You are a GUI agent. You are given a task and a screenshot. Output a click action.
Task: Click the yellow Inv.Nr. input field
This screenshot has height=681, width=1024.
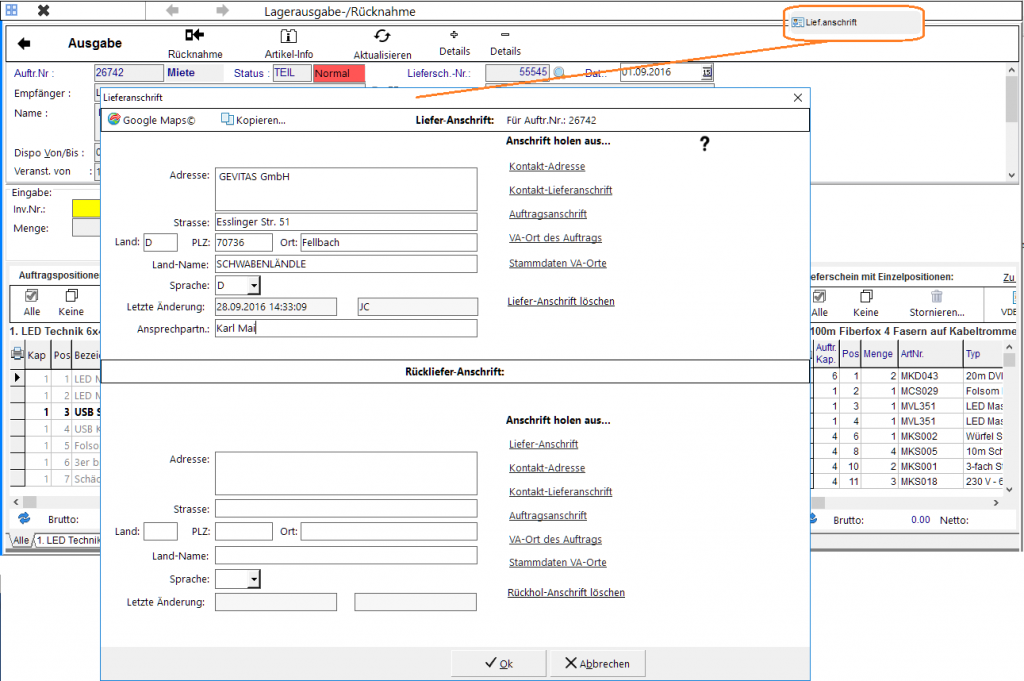pyautogui.click(x=86, y=208)
